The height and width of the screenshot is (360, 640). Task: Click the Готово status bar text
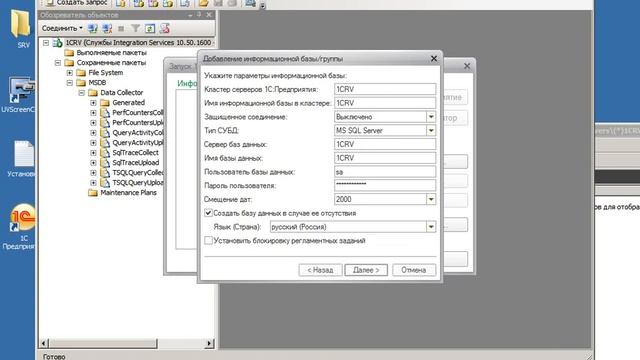point(54,356)
